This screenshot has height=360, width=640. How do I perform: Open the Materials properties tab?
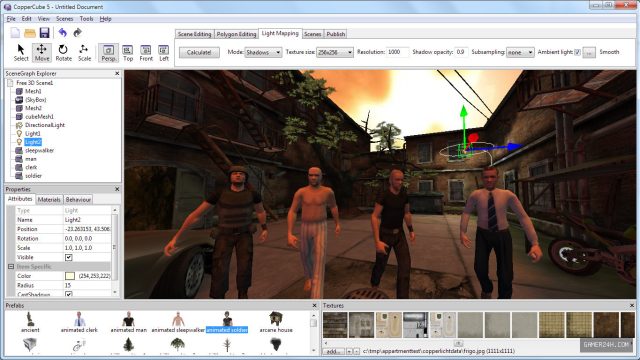click(49, 200)
